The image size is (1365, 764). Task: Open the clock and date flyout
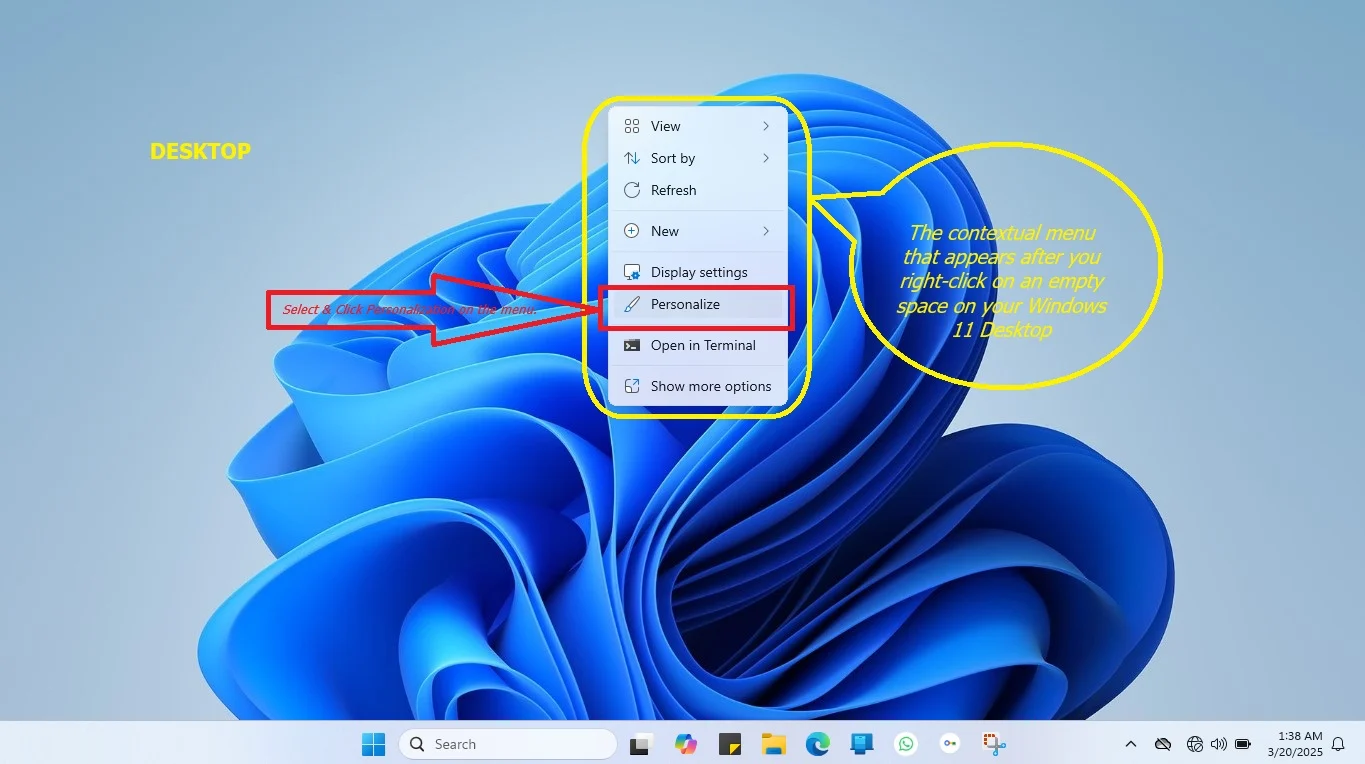1295,743
